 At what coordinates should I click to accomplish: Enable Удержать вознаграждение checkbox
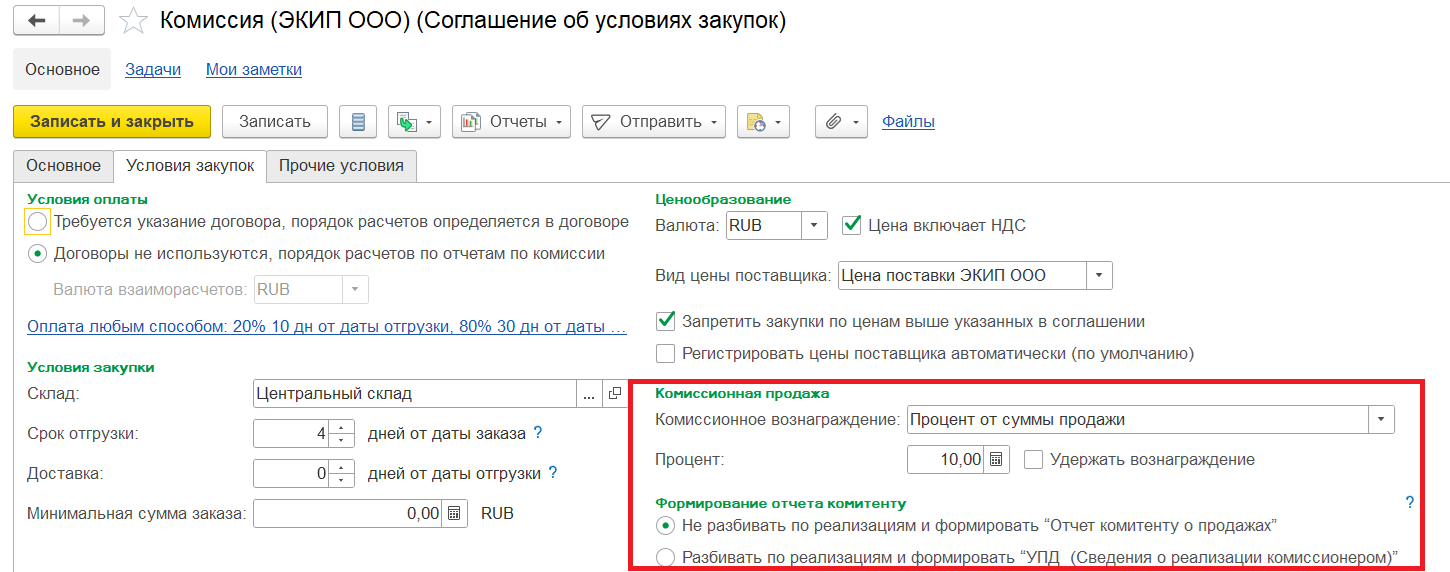click(1034, 460)
